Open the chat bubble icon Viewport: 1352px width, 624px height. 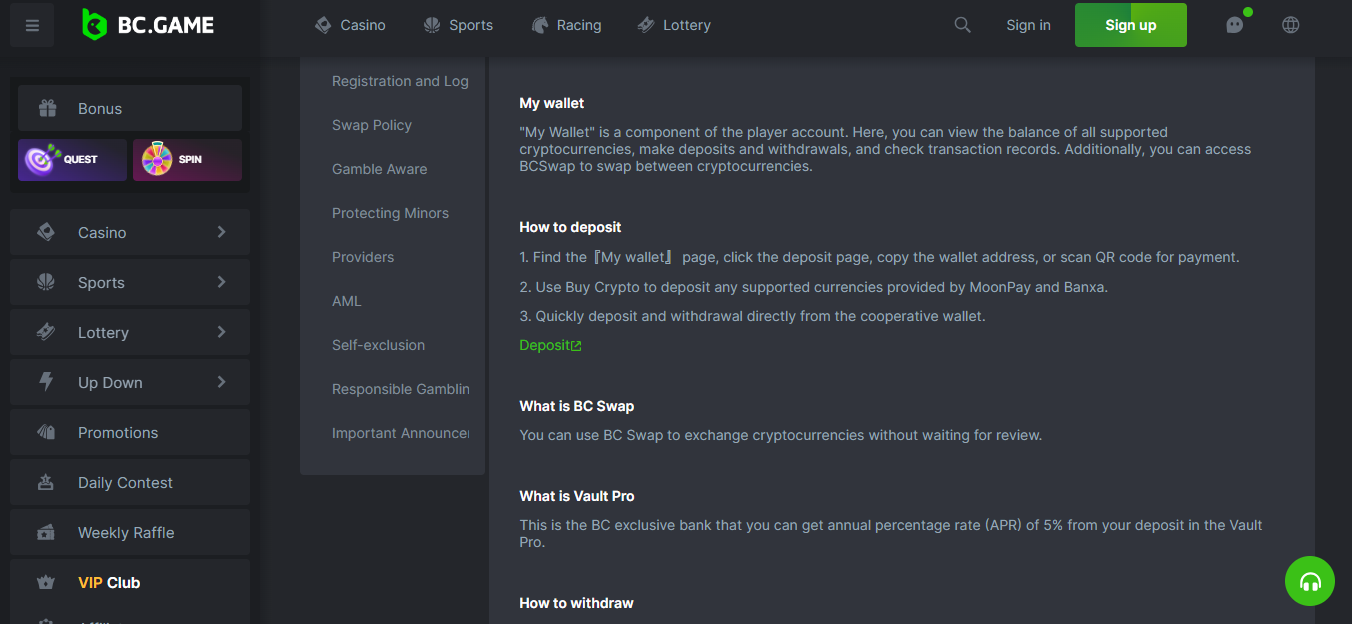pyautogui.click(x=1235, y=25)
